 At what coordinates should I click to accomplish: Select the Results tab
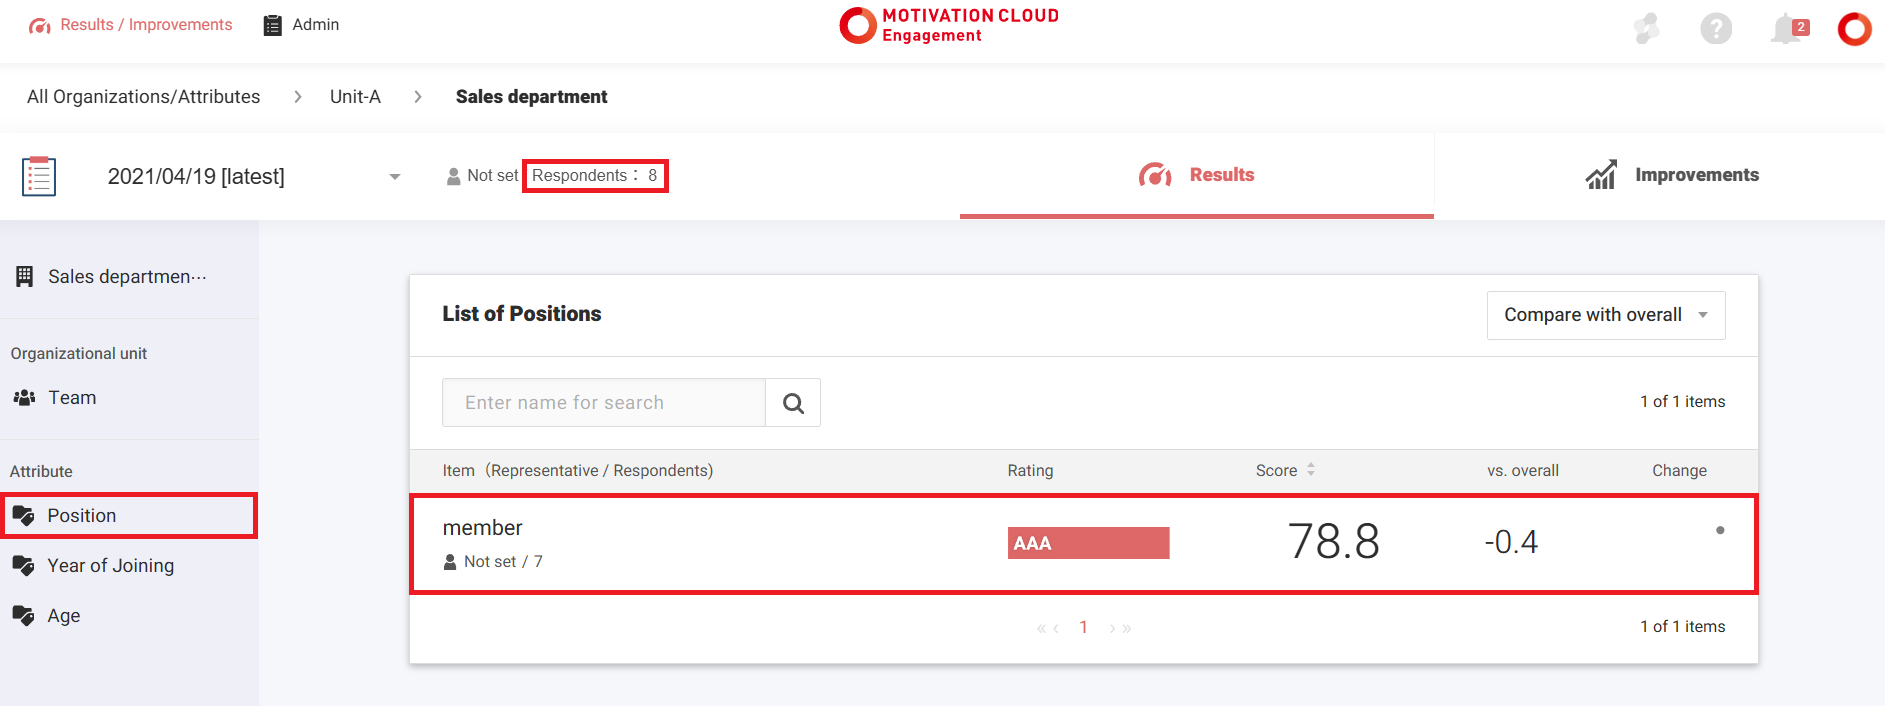click(1196, 175)
